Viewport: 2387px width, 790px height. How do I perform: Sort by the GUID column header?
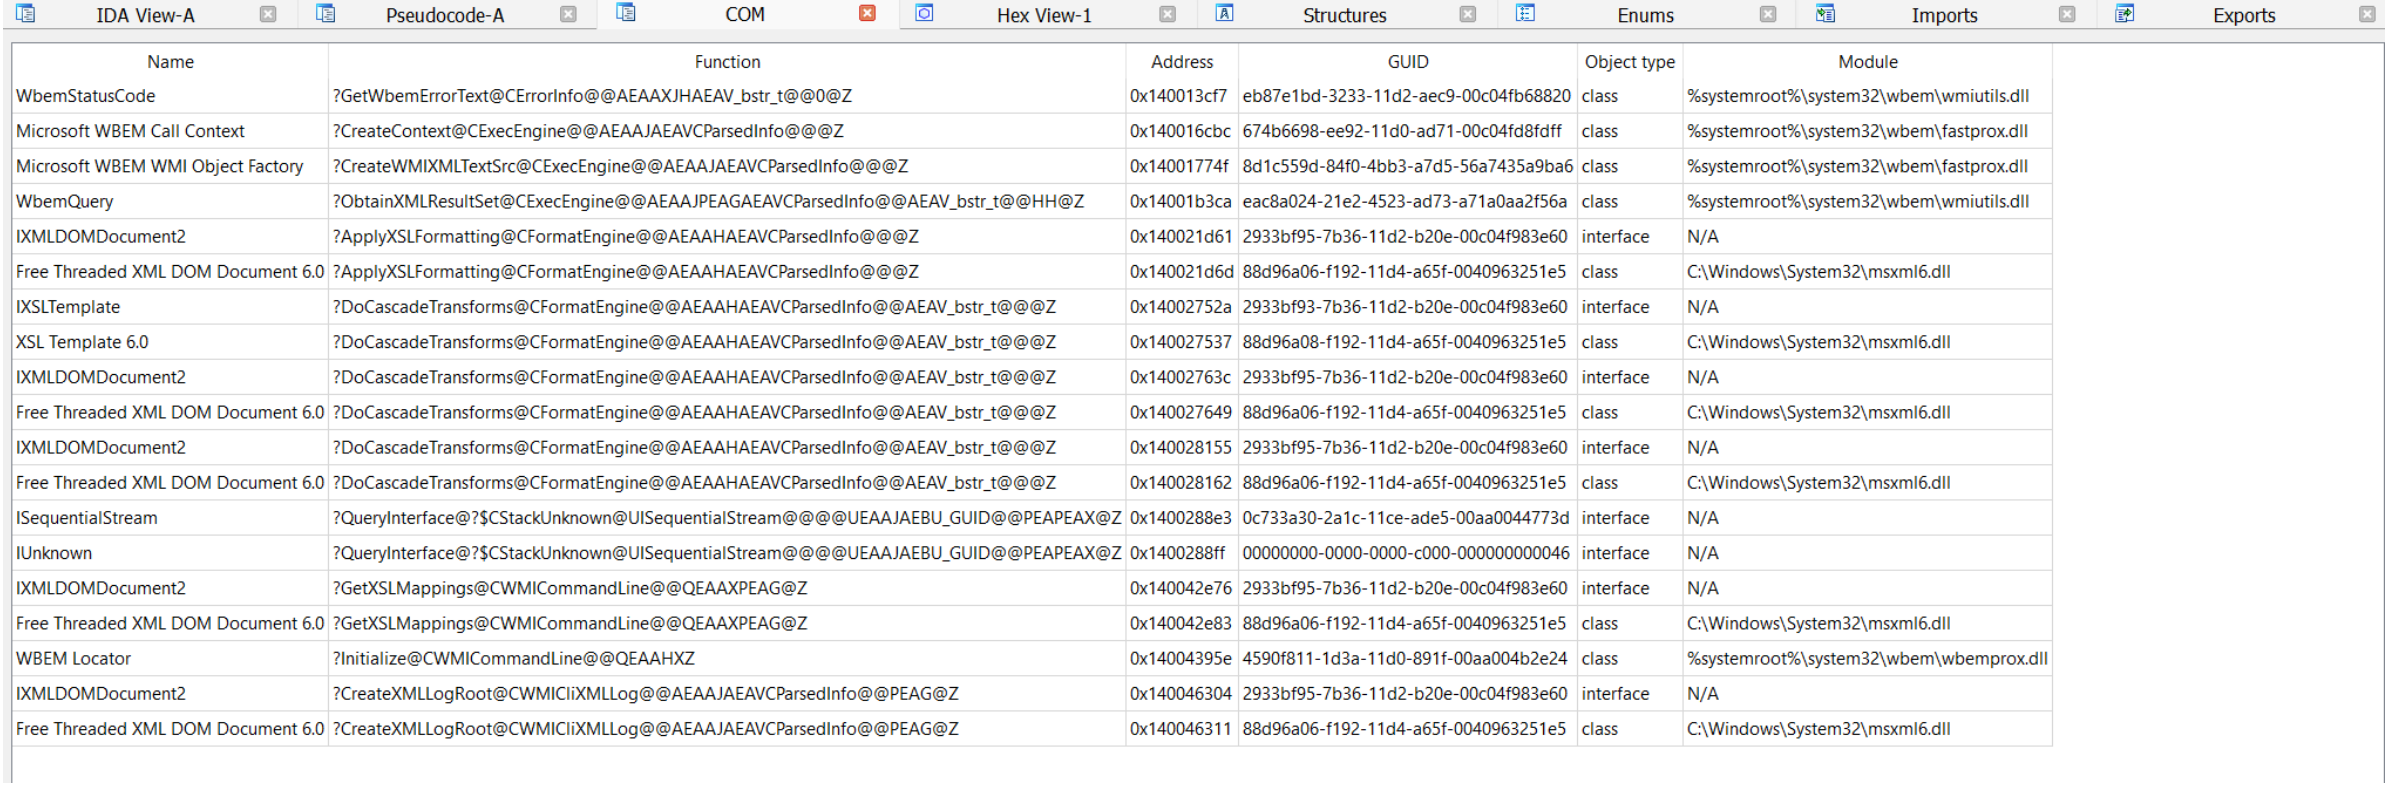tap(1407, 62)
